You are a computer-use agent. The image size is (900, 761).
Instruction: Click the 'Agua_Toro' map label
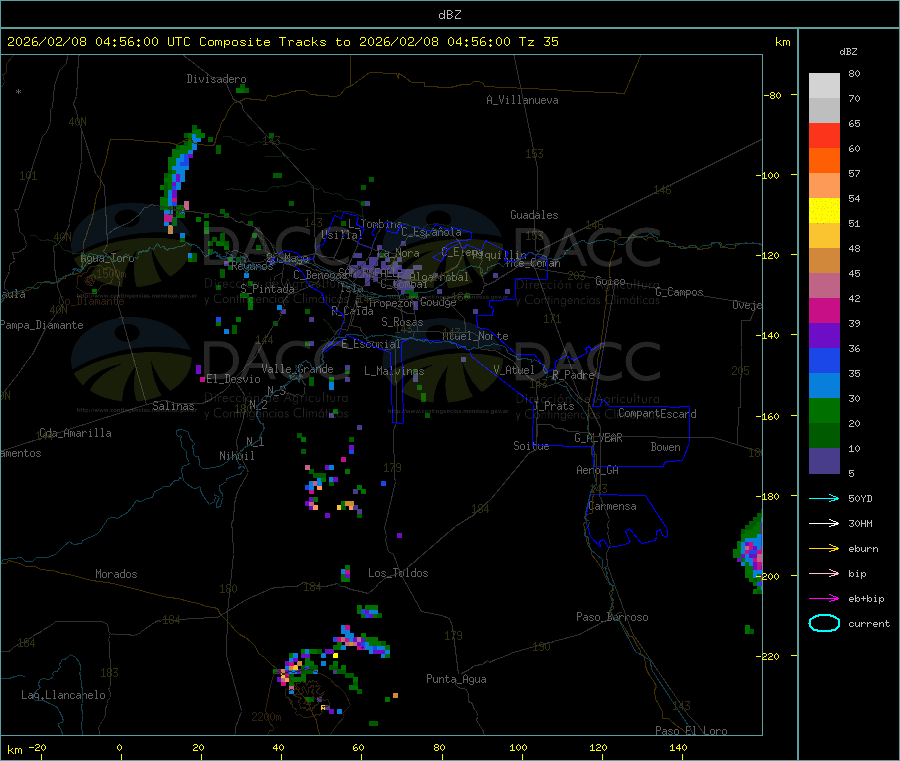tap(107, 258)
